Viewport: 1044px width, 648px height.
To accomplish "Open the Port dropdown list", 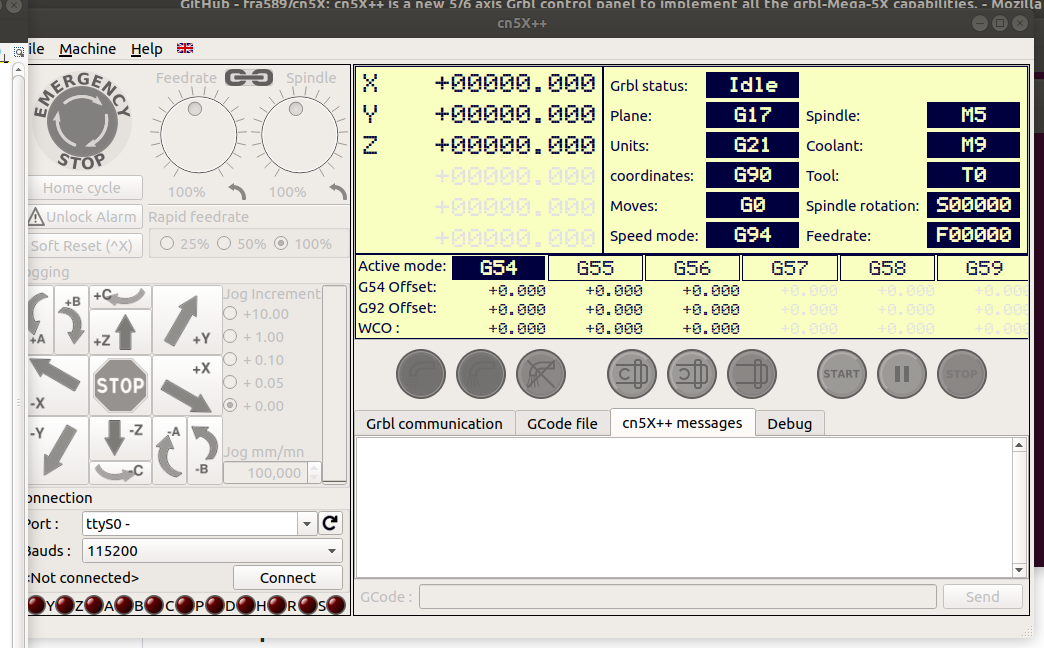I will tap(306, 524).
